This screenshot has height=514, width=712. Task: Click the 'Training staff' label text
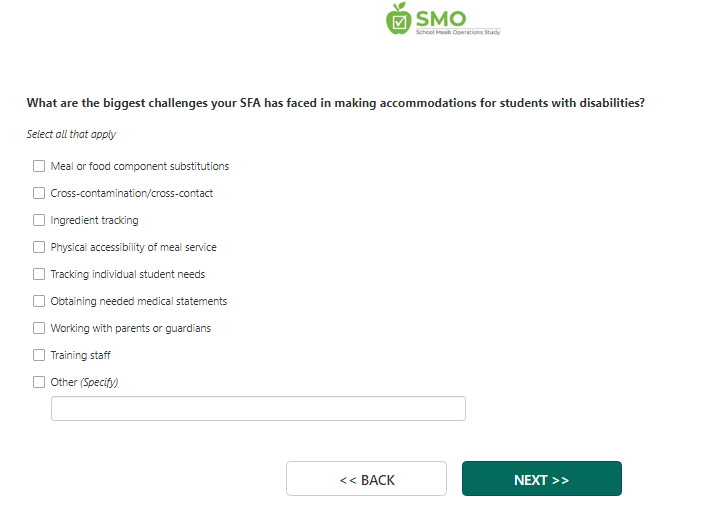(80, 355)
